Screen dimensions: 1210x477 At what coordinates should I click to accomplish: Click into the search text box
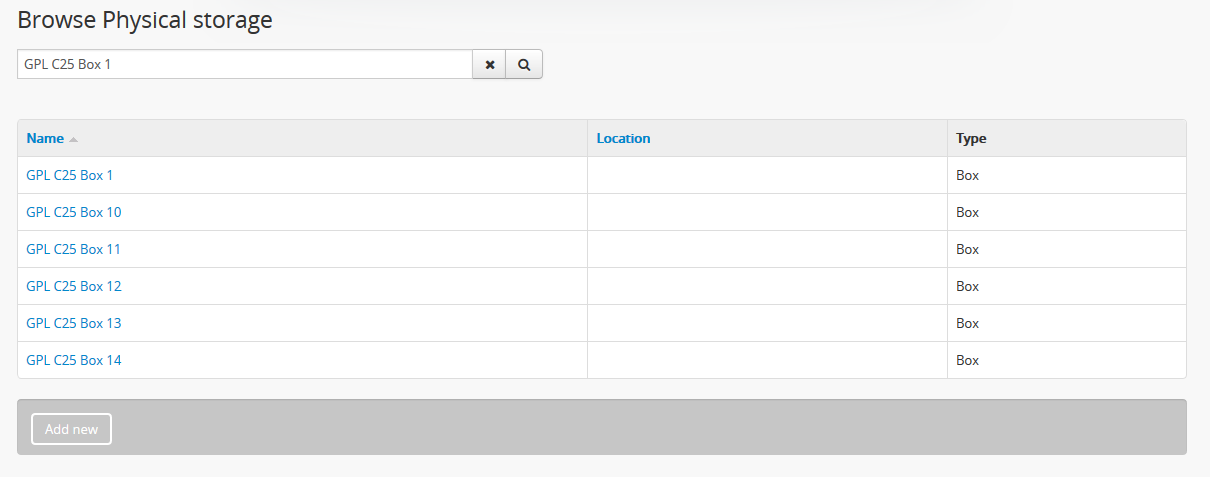(x=244, y=65)
